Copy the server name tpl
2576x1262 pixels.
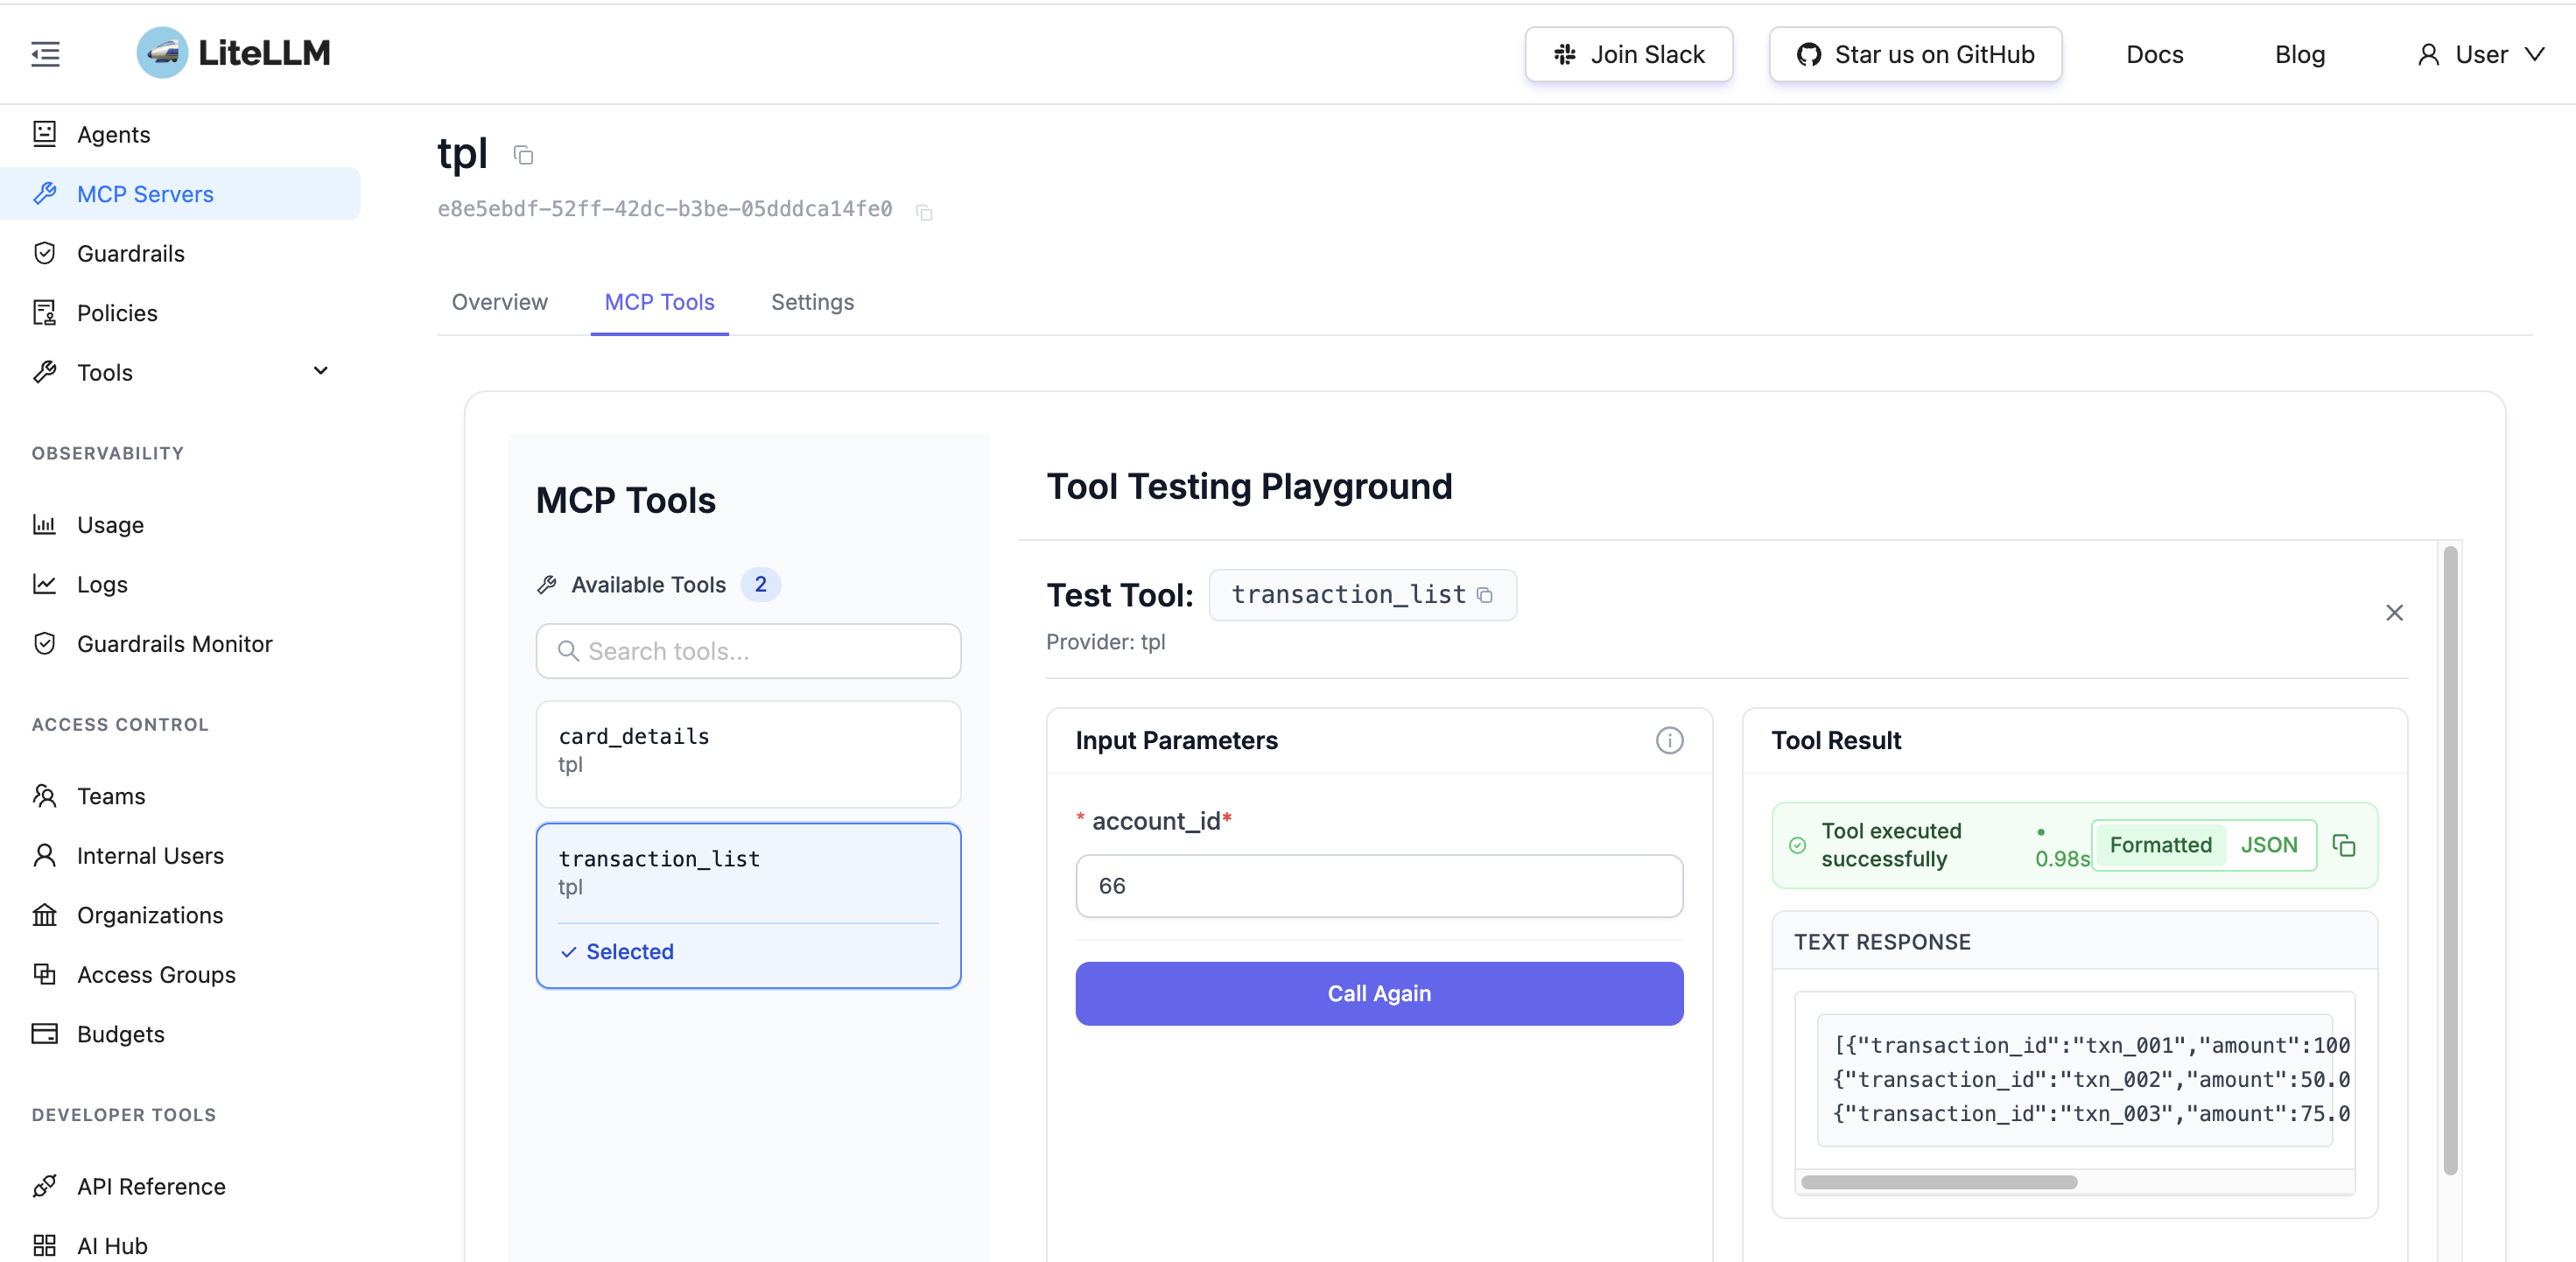click(x=523, y=155)
